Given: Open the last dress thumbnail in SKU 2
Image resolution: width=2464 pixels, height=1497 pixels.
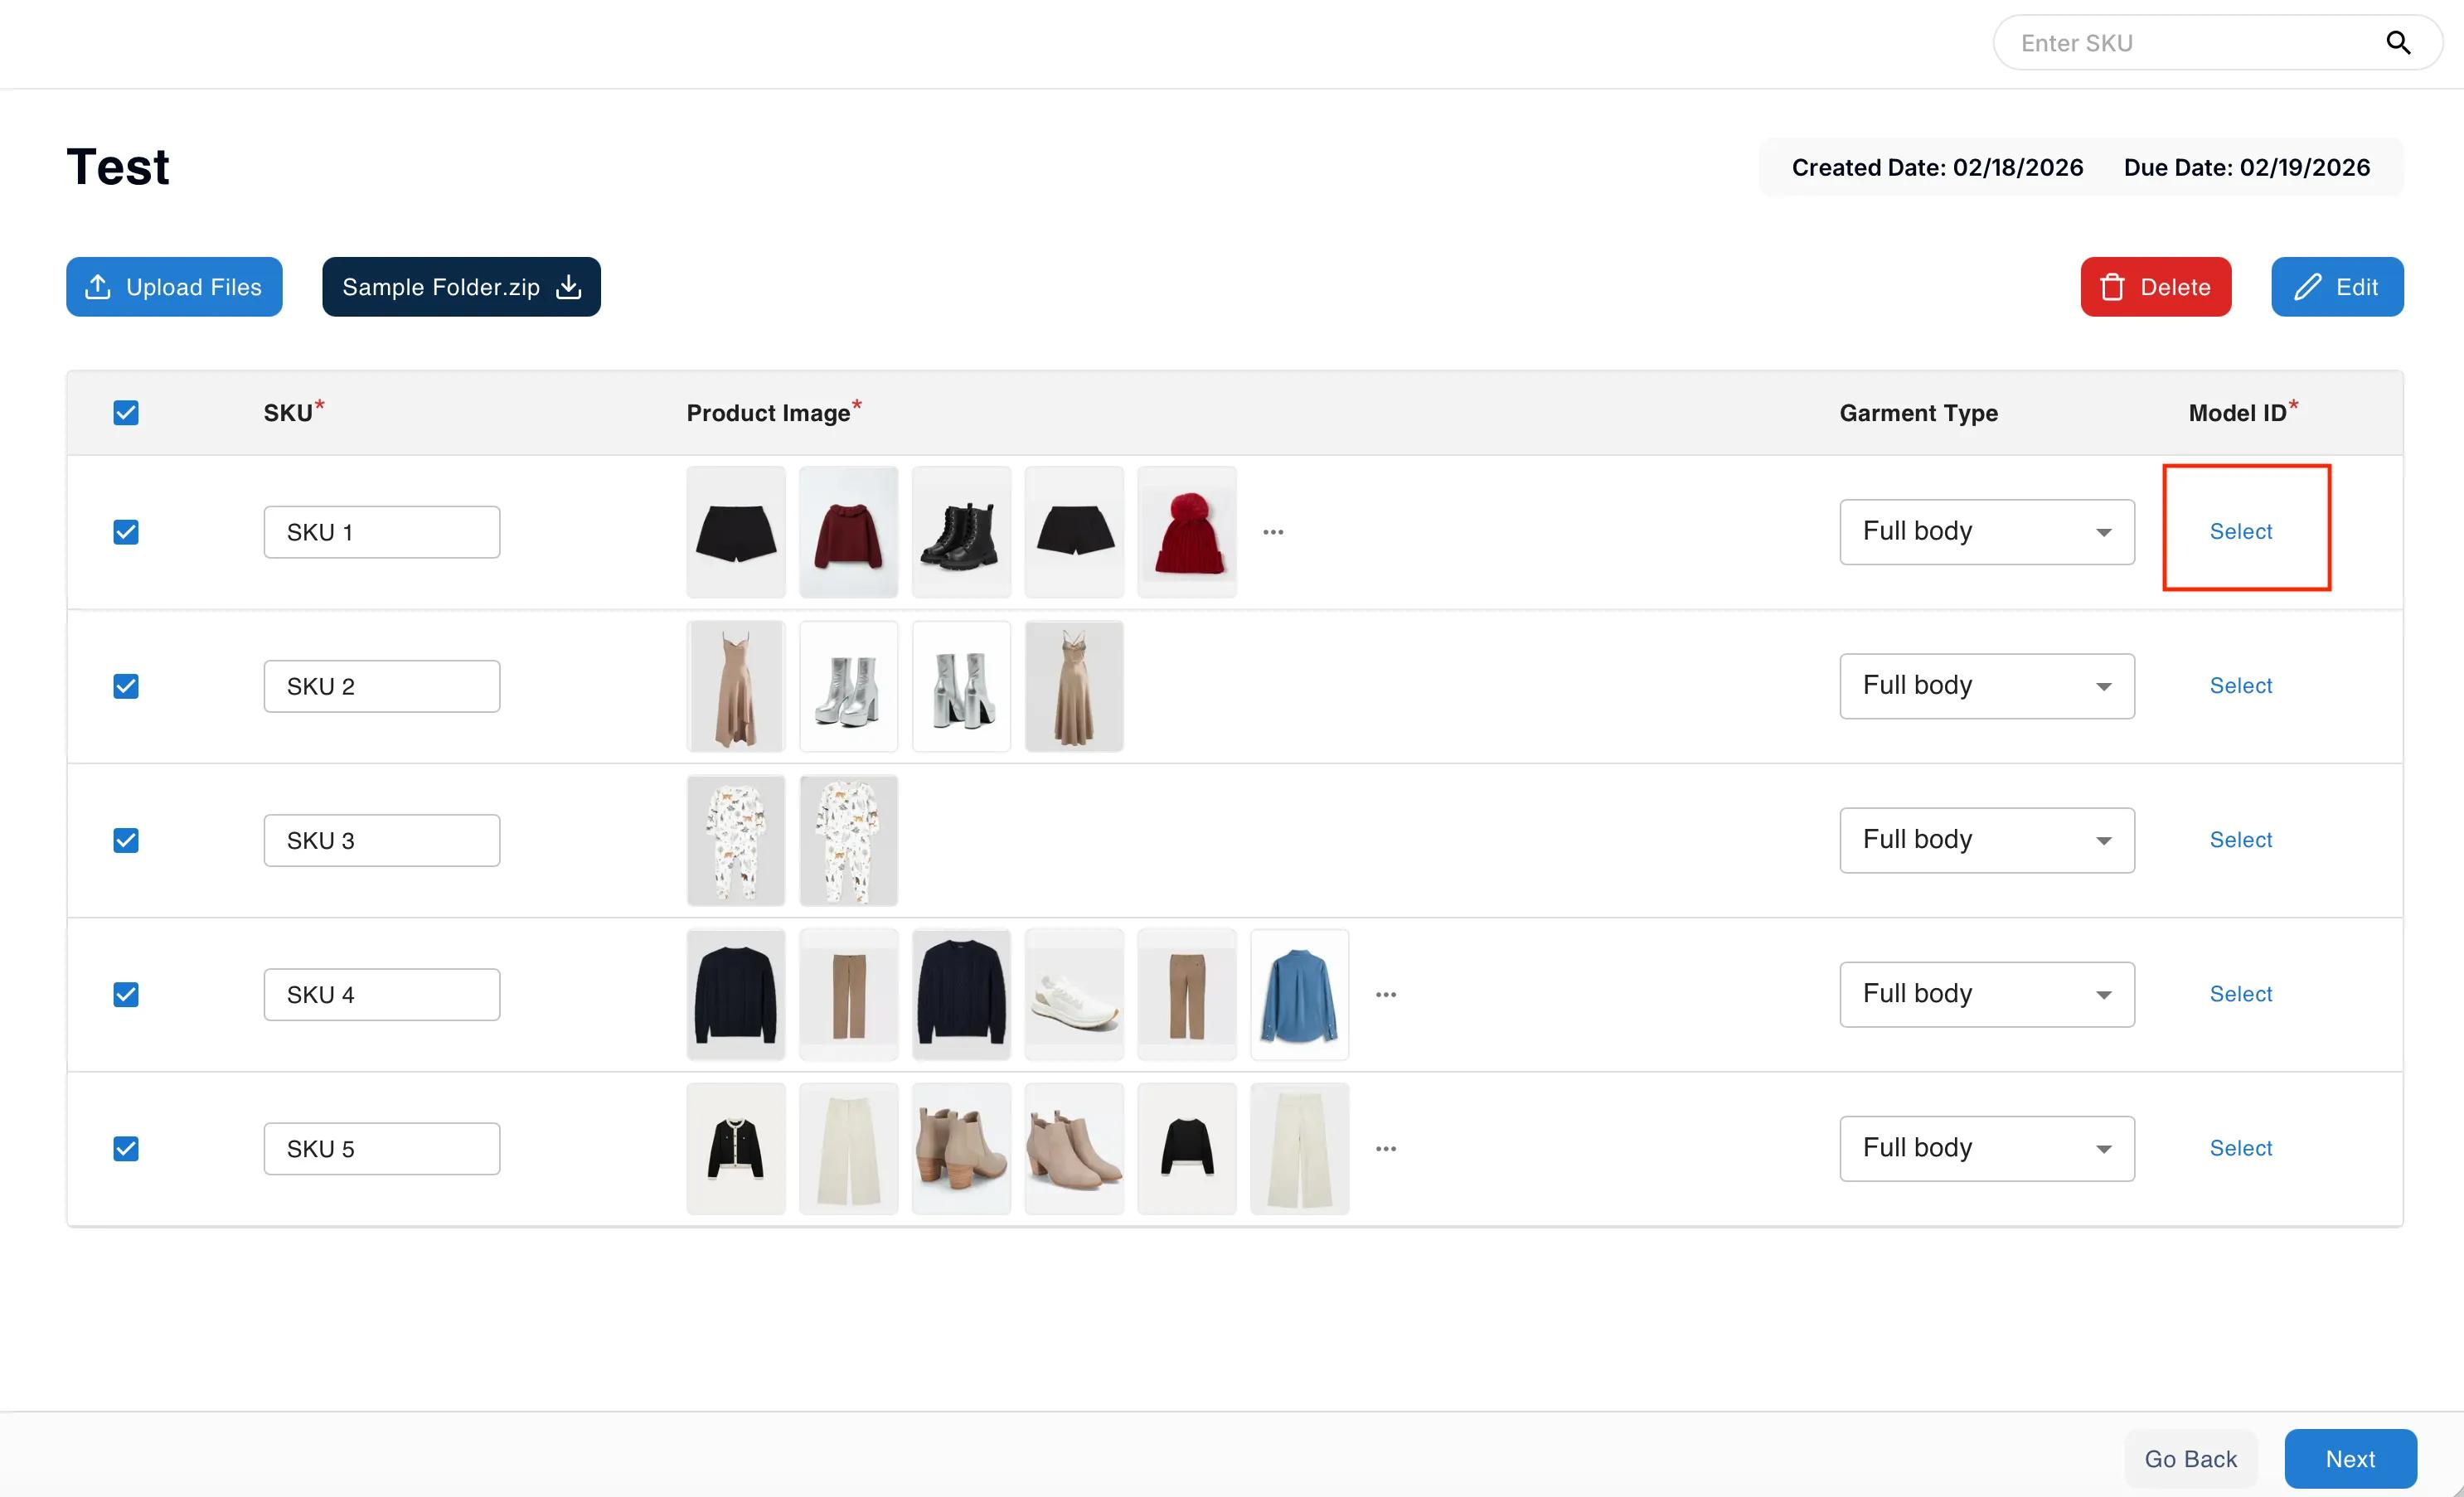Looking at the screenshot, I should [1074, 686].
